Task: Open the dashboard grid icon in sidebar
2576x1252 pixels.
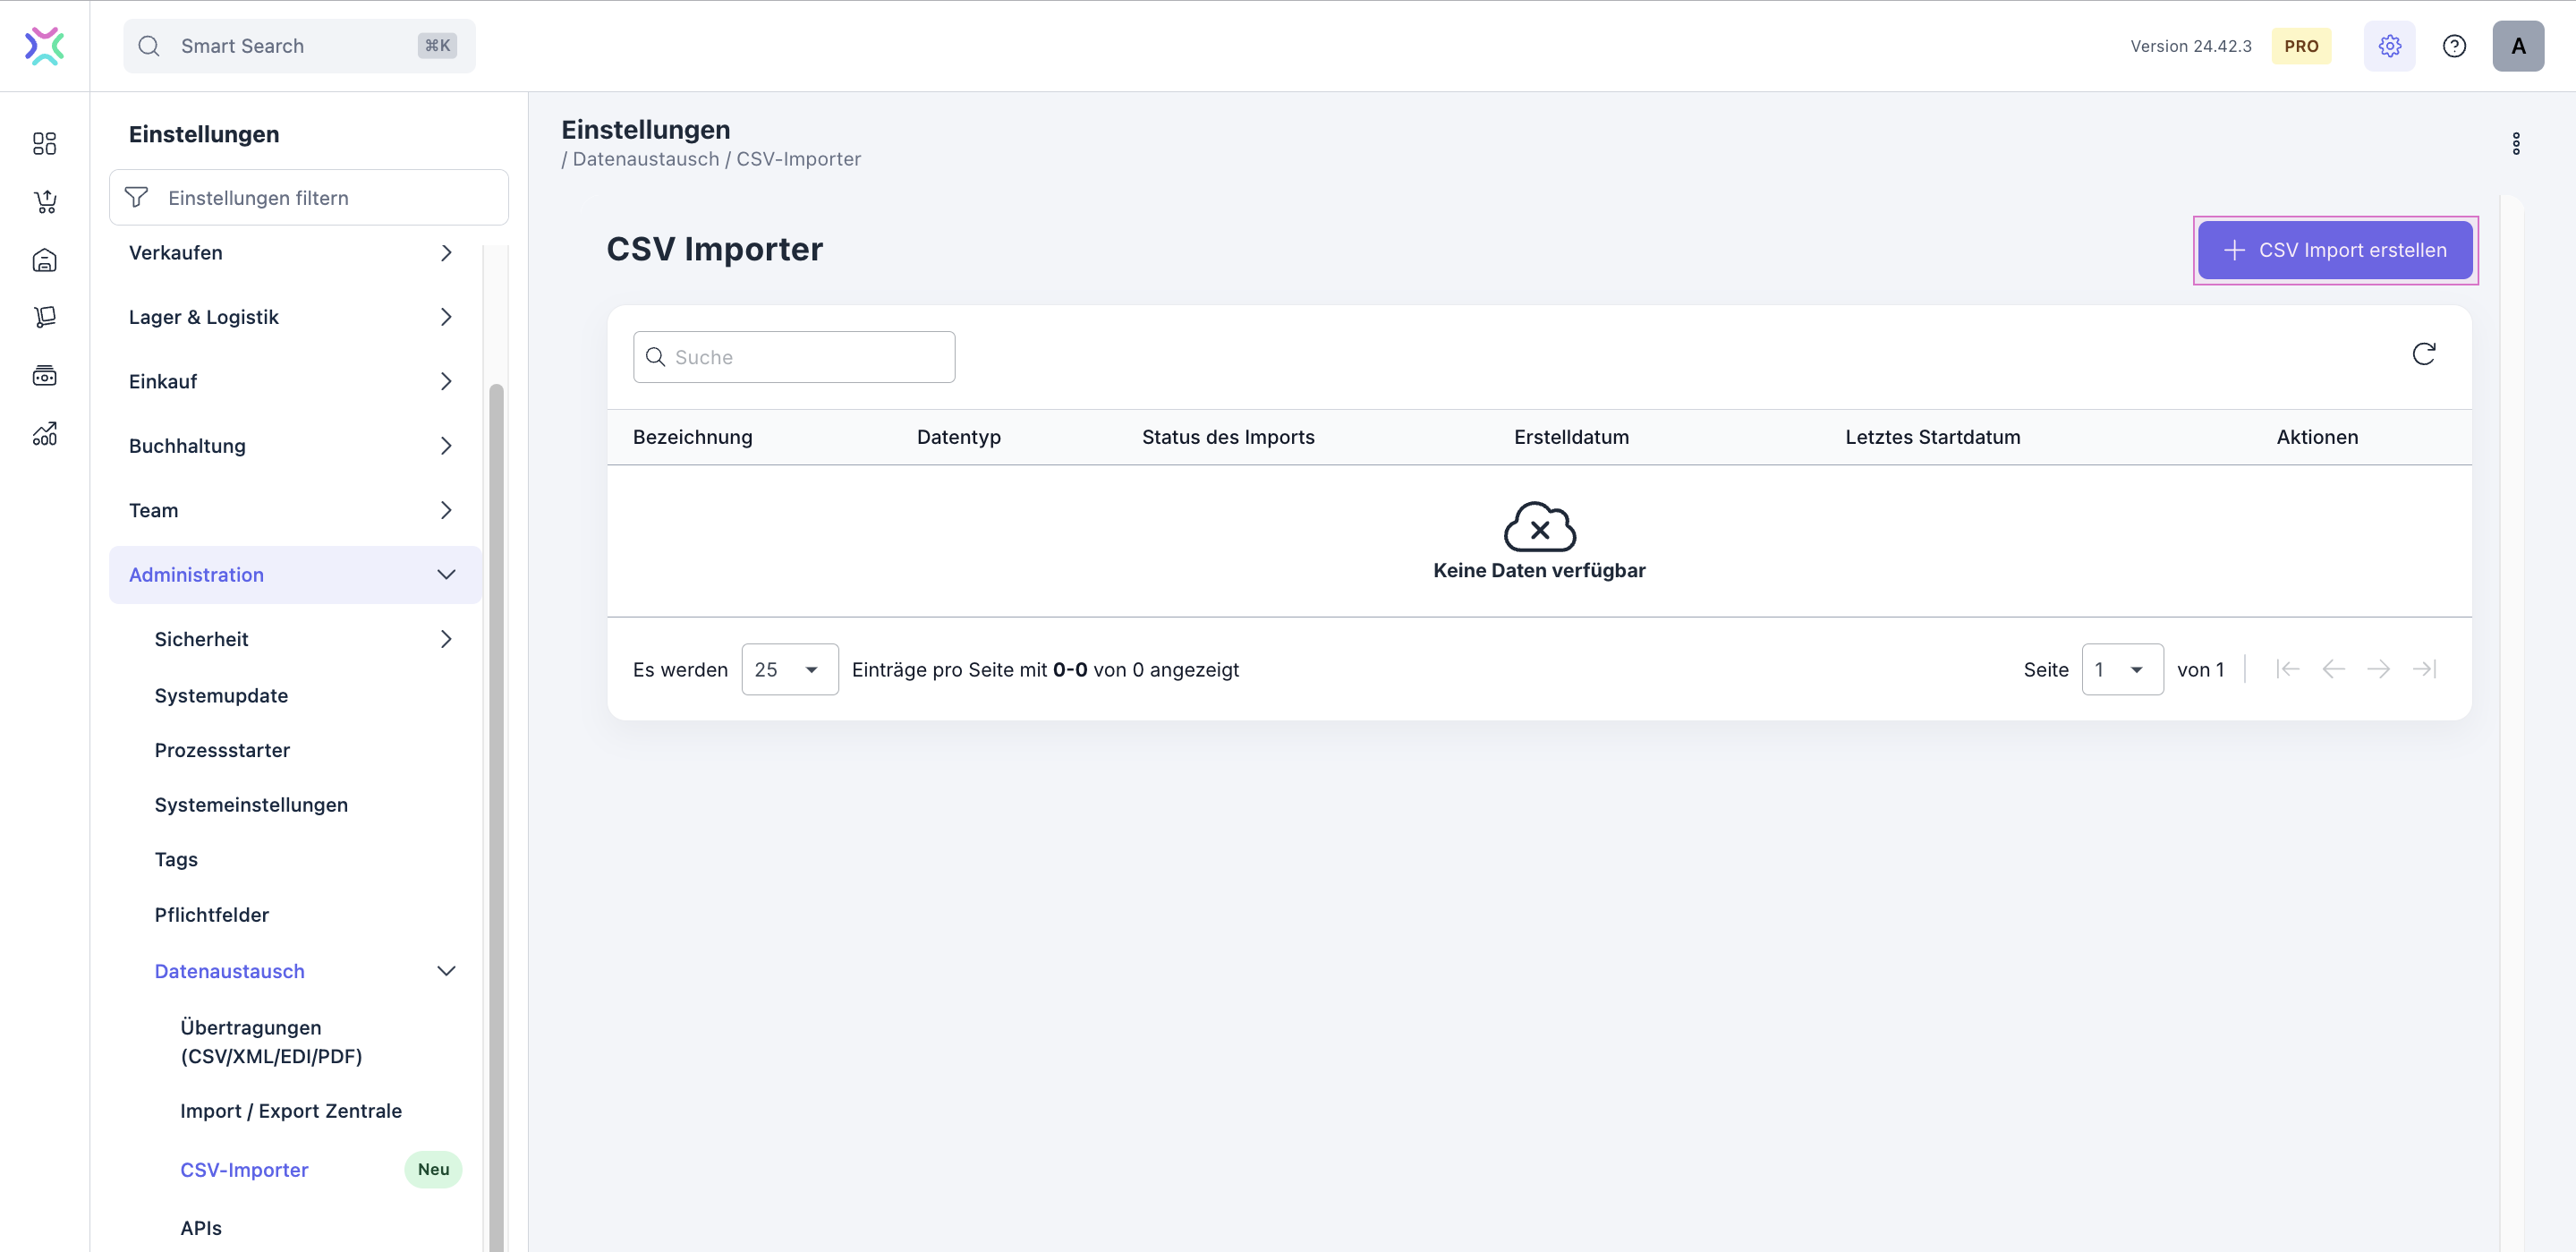Action: click(44, 143)
